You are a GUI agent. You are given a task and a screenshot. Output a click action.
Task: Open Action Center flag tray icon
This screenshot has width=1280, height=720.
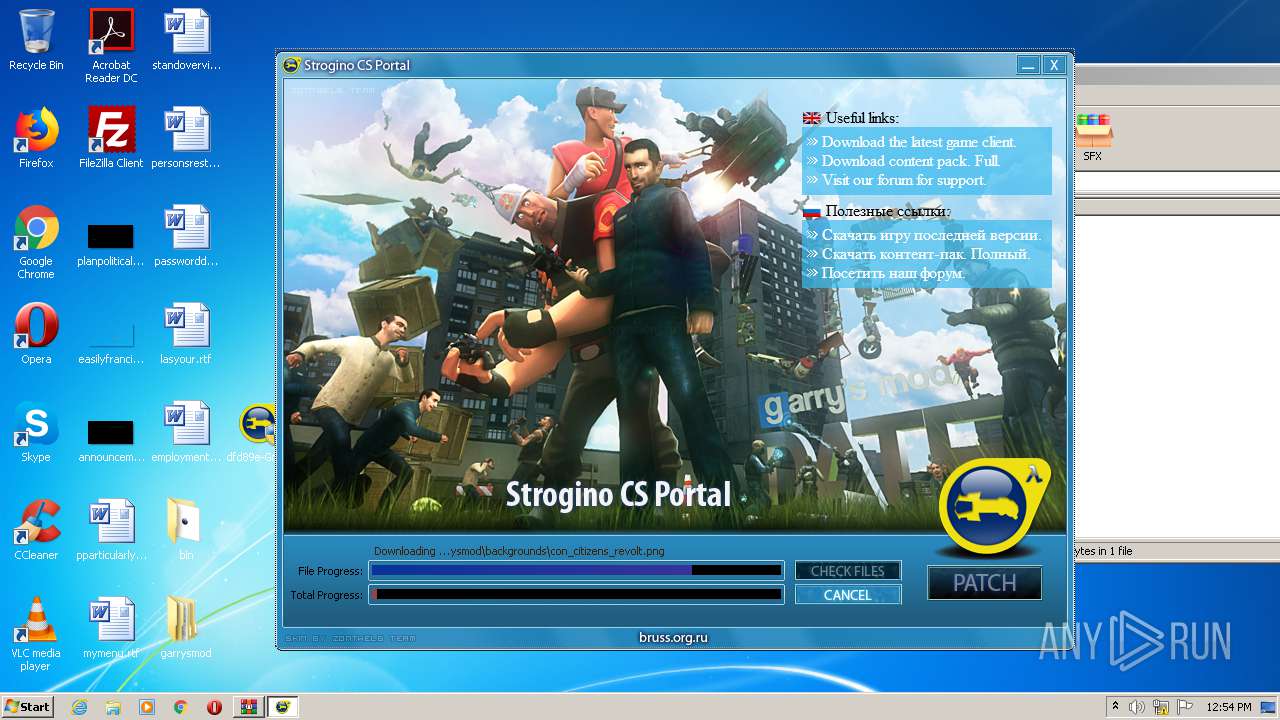[1185, 707]
